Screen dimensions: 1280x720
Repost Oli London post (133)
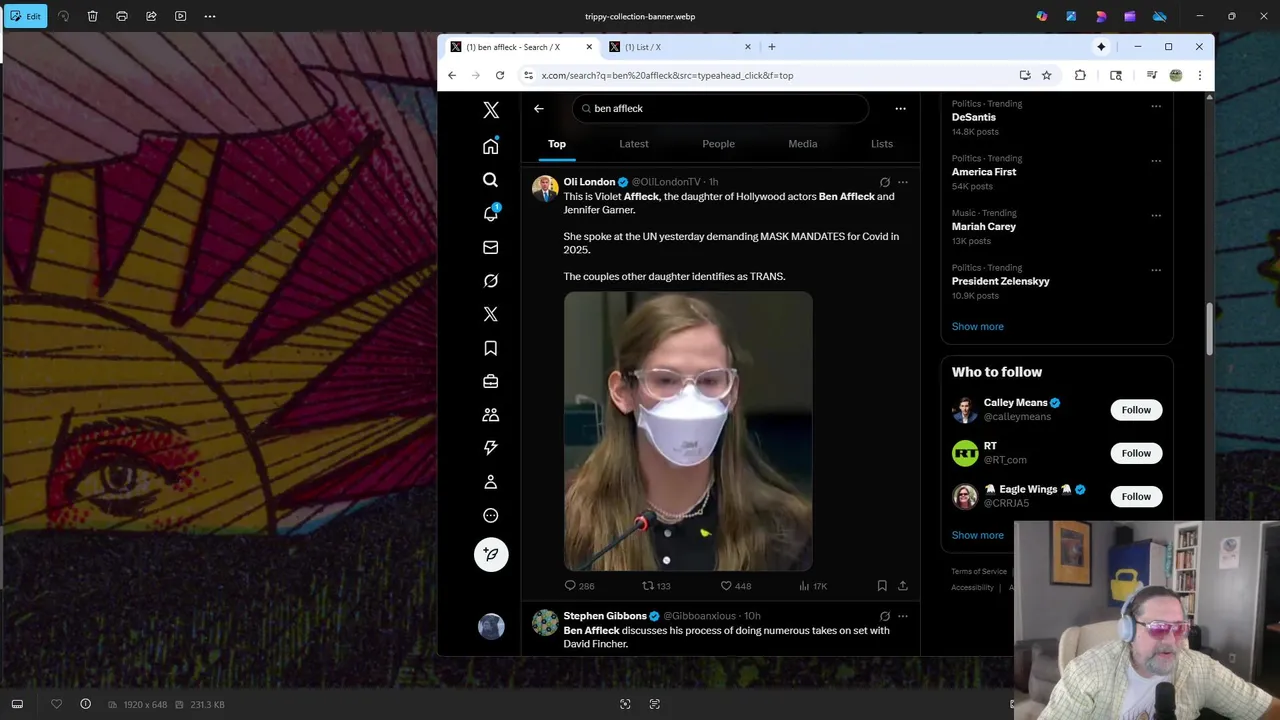656,586
